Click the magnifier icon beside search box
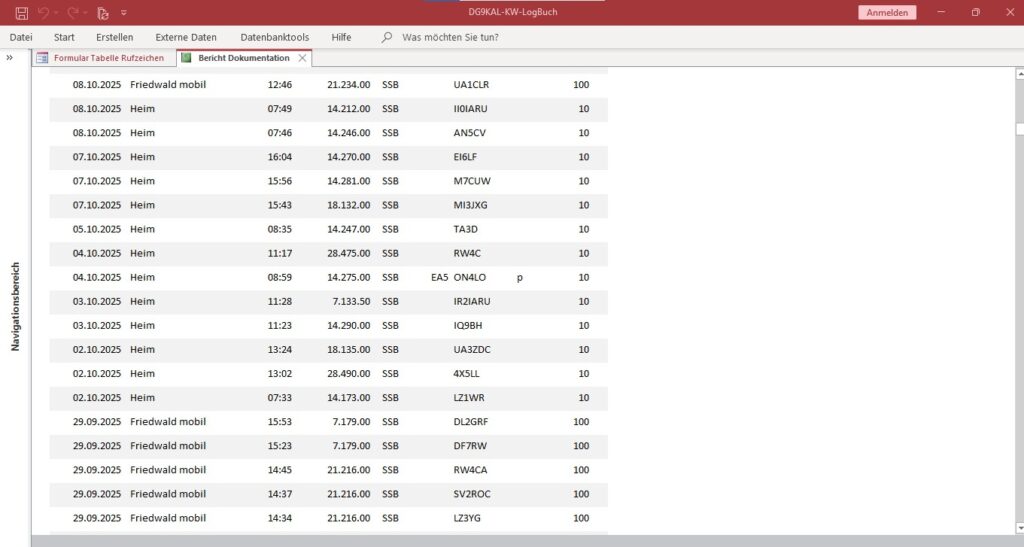Screen dimensions: 1024x547 (387, 37)
